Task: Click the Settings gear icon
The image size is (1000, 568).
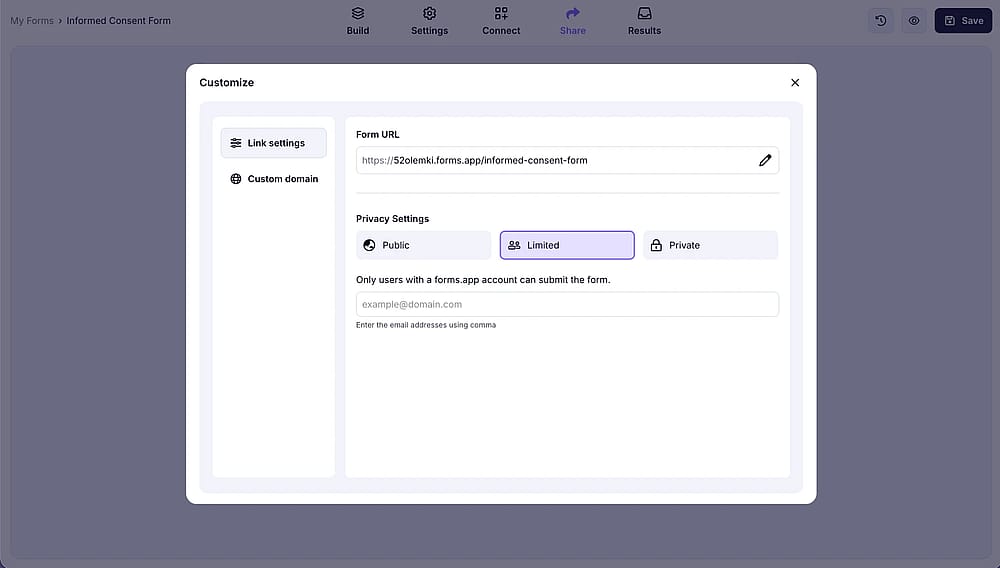Action: click(x=429, y=13)
